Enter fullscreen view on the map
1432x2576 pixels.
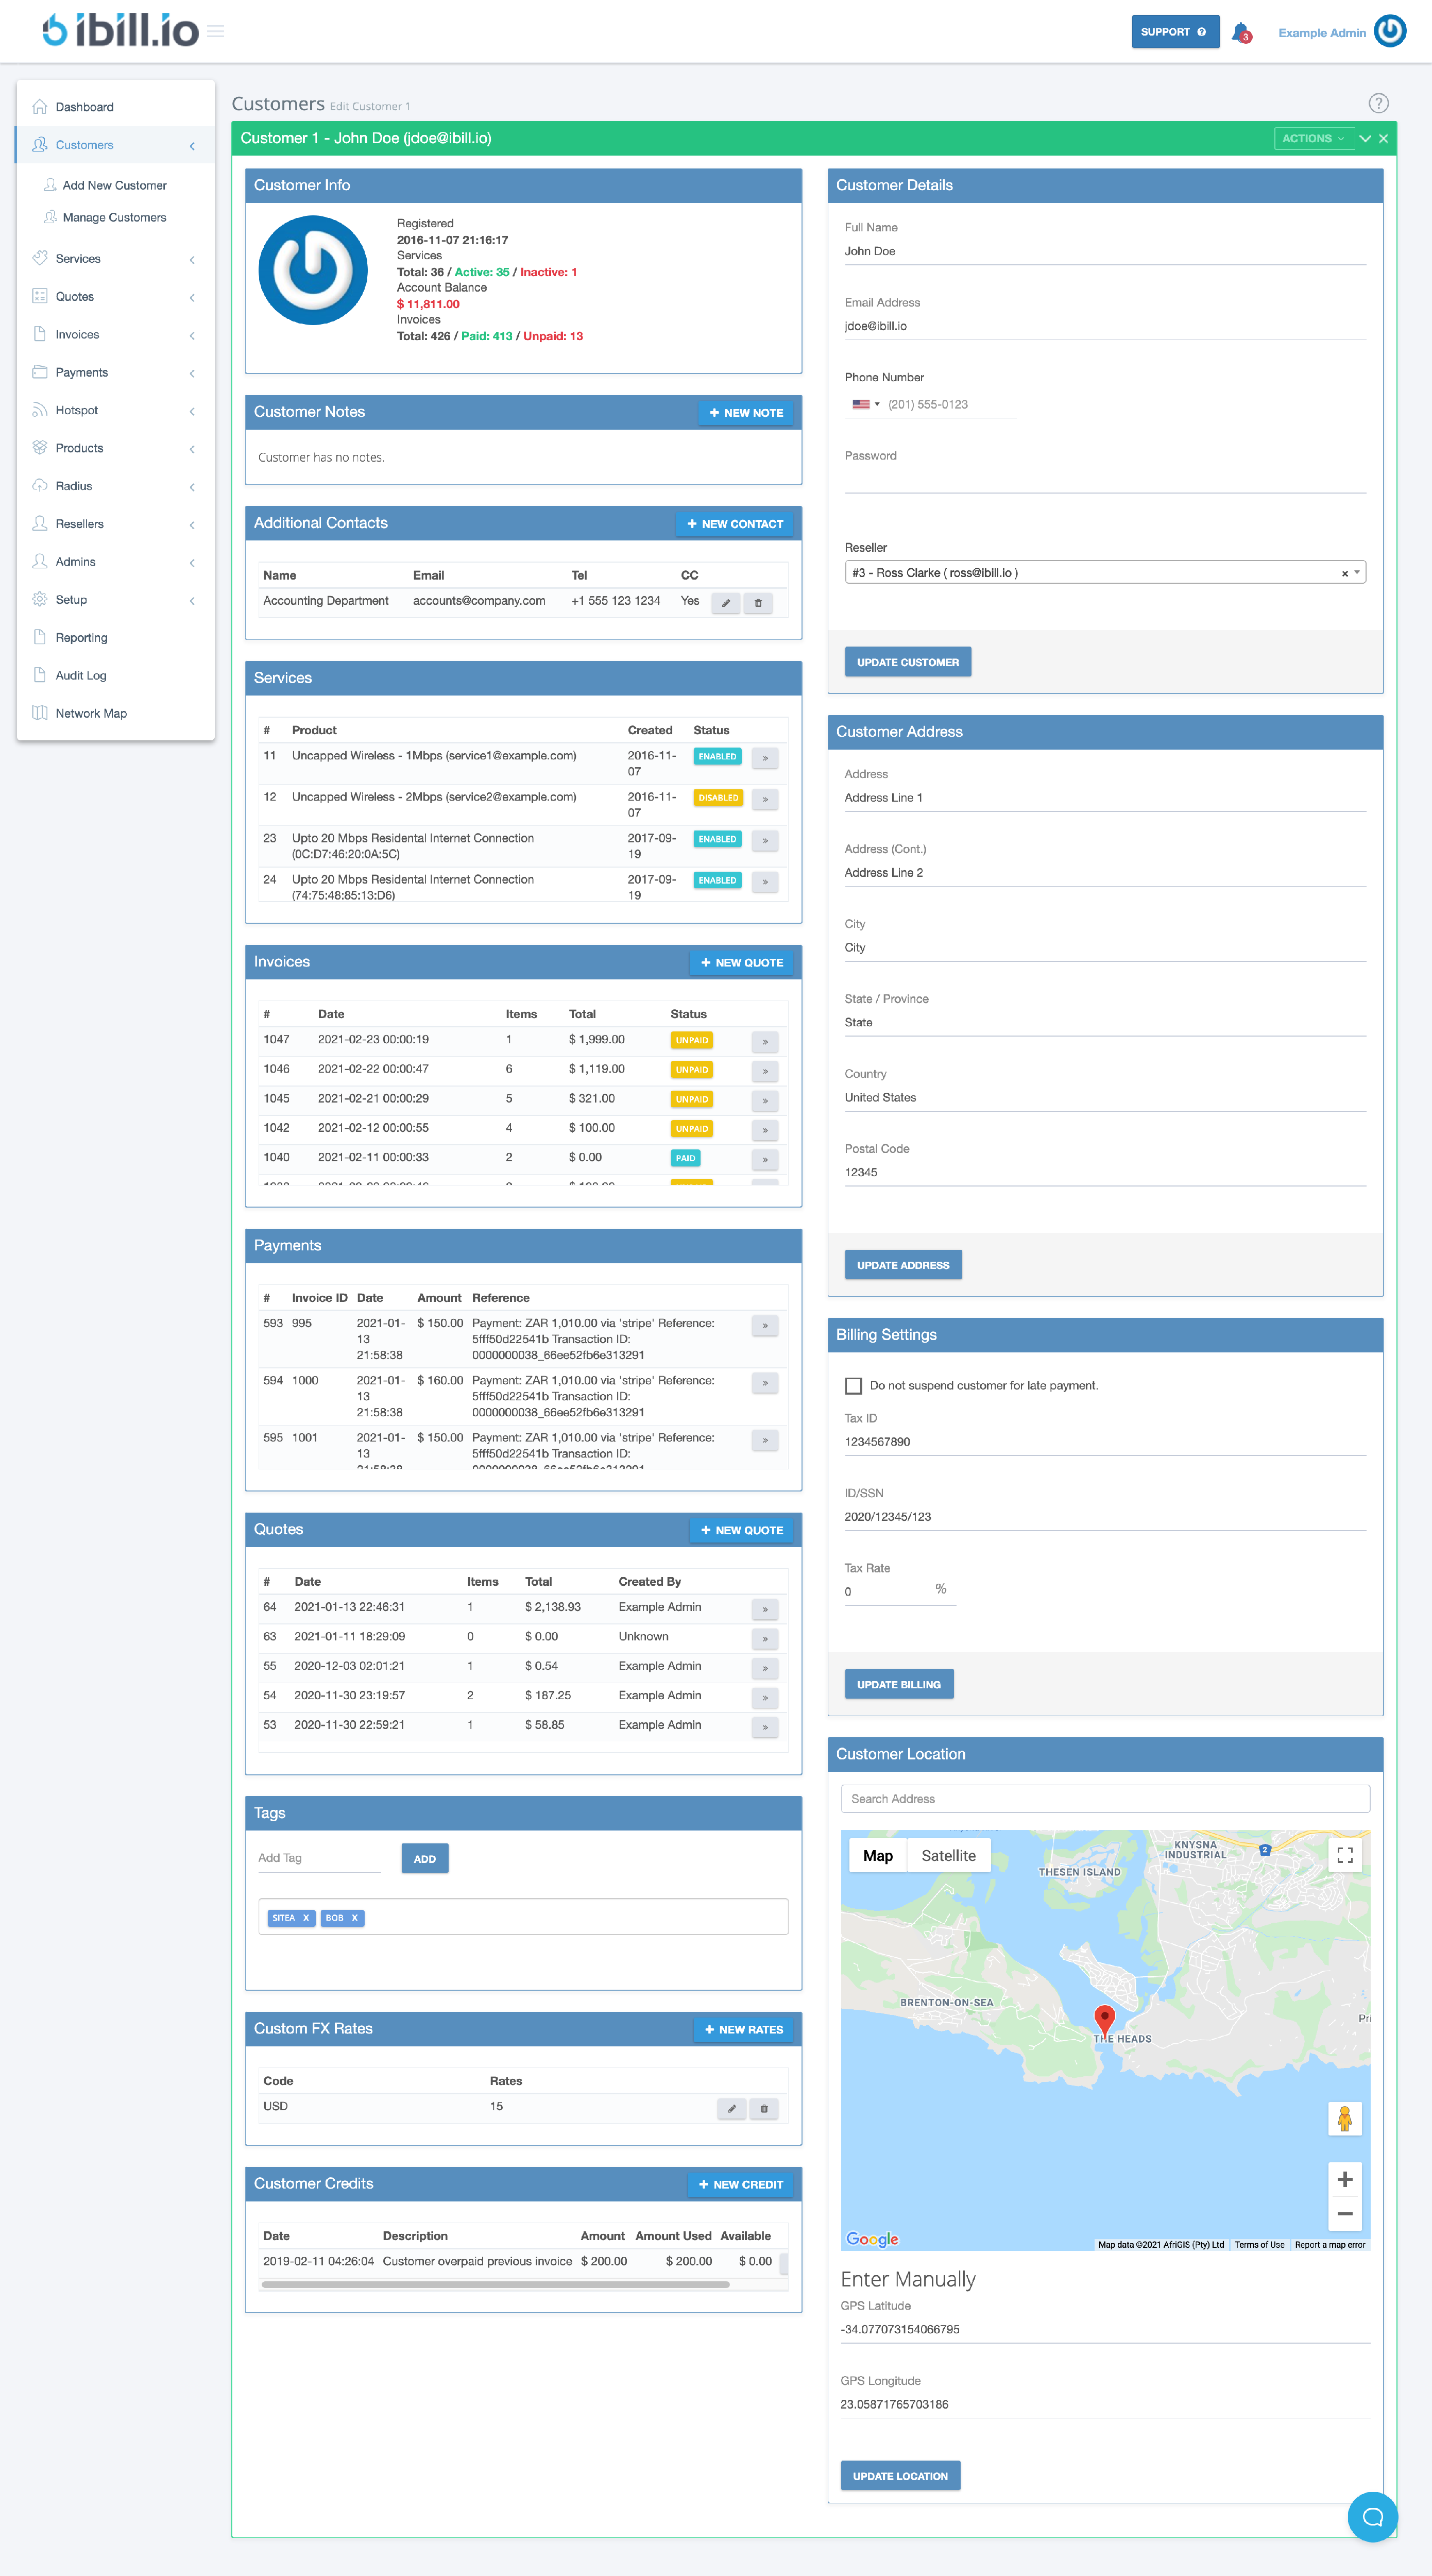[1344, 1855]
